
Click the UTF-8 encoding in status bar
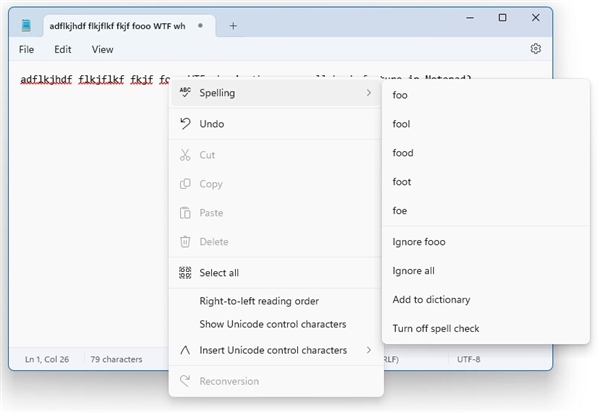[x=470, y=359]
